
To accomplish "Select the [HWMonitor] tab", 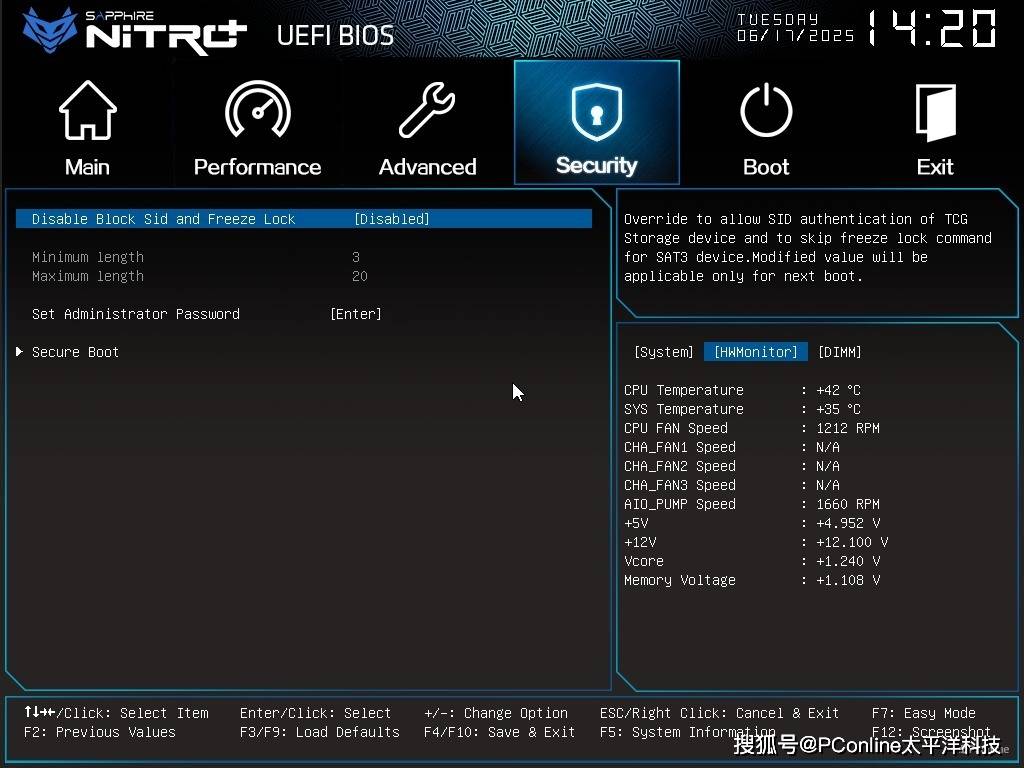I will (x=755, y=352).
